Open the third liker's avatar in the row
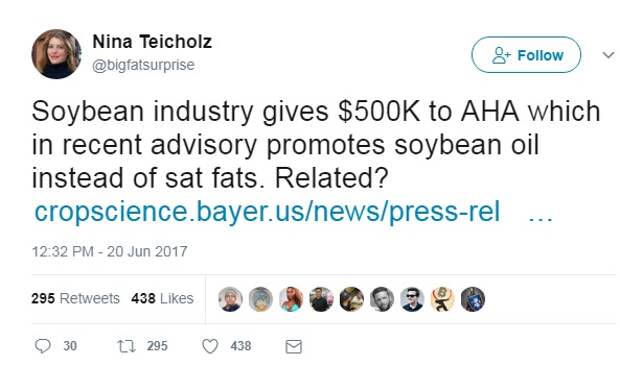Image resolution: width=620 pixels, height=366 pixels. [x=291, y=299]
